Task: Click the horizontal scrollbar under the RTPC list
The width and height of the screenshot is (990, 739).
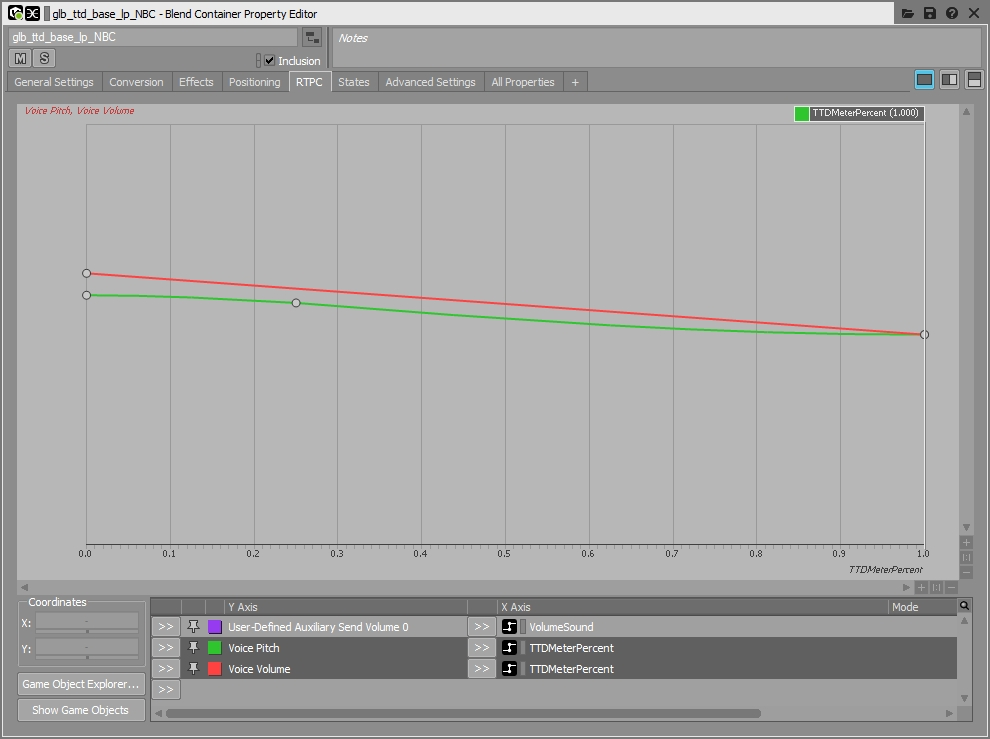Action: pos(463,713)
